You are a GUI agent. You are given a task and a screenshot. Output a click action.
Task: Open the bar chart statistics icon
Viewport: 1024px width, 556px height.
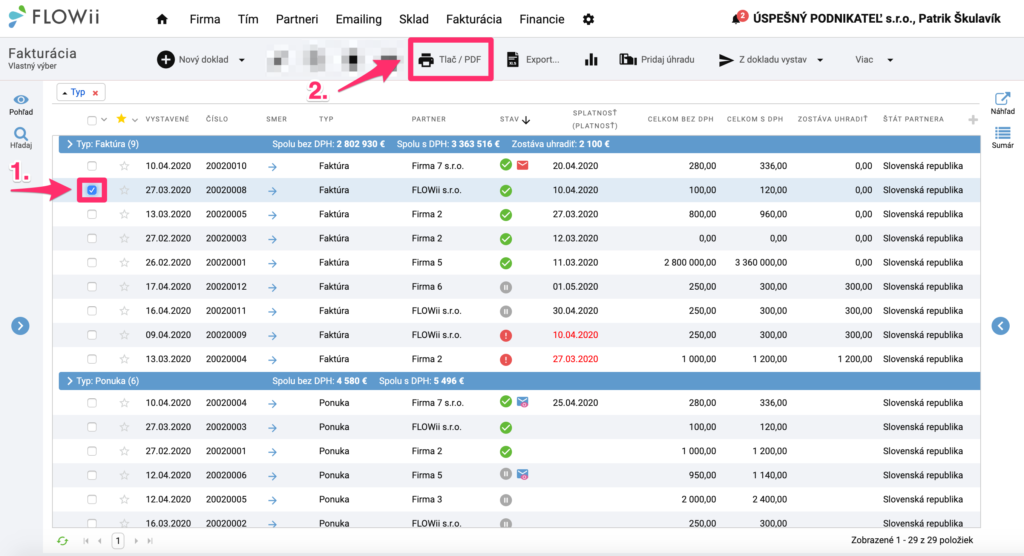[591, 59]
